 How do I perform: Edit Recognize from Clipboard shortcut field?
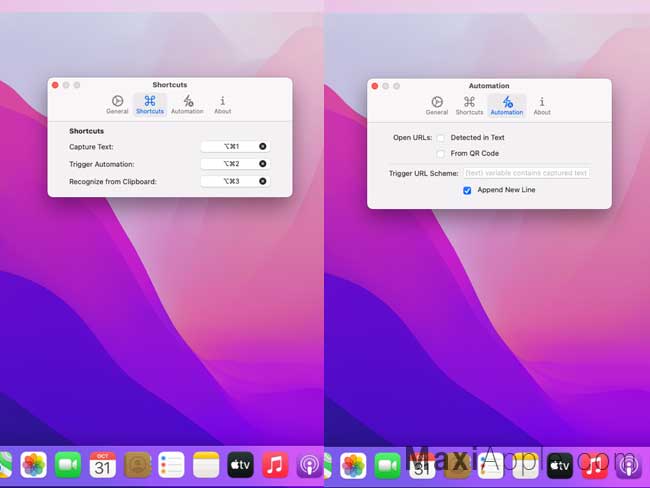[x=235, y=181]
